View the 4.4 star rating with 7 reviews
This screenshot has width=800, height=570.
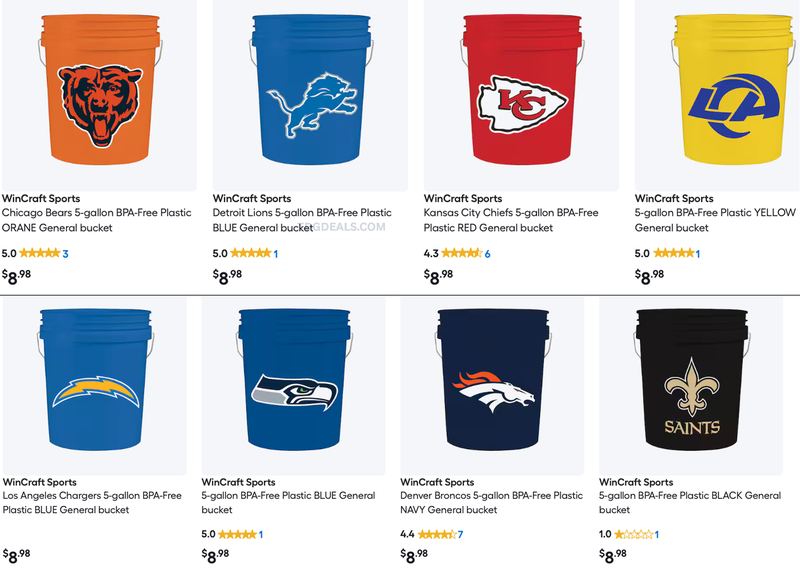point(431,534)
